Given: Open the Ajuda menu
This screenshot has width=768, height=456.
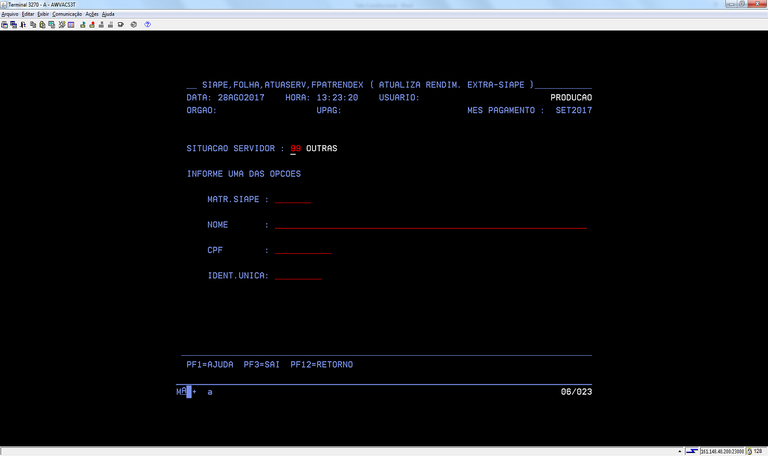Looking at the screenshot, I should coord(108,14).
